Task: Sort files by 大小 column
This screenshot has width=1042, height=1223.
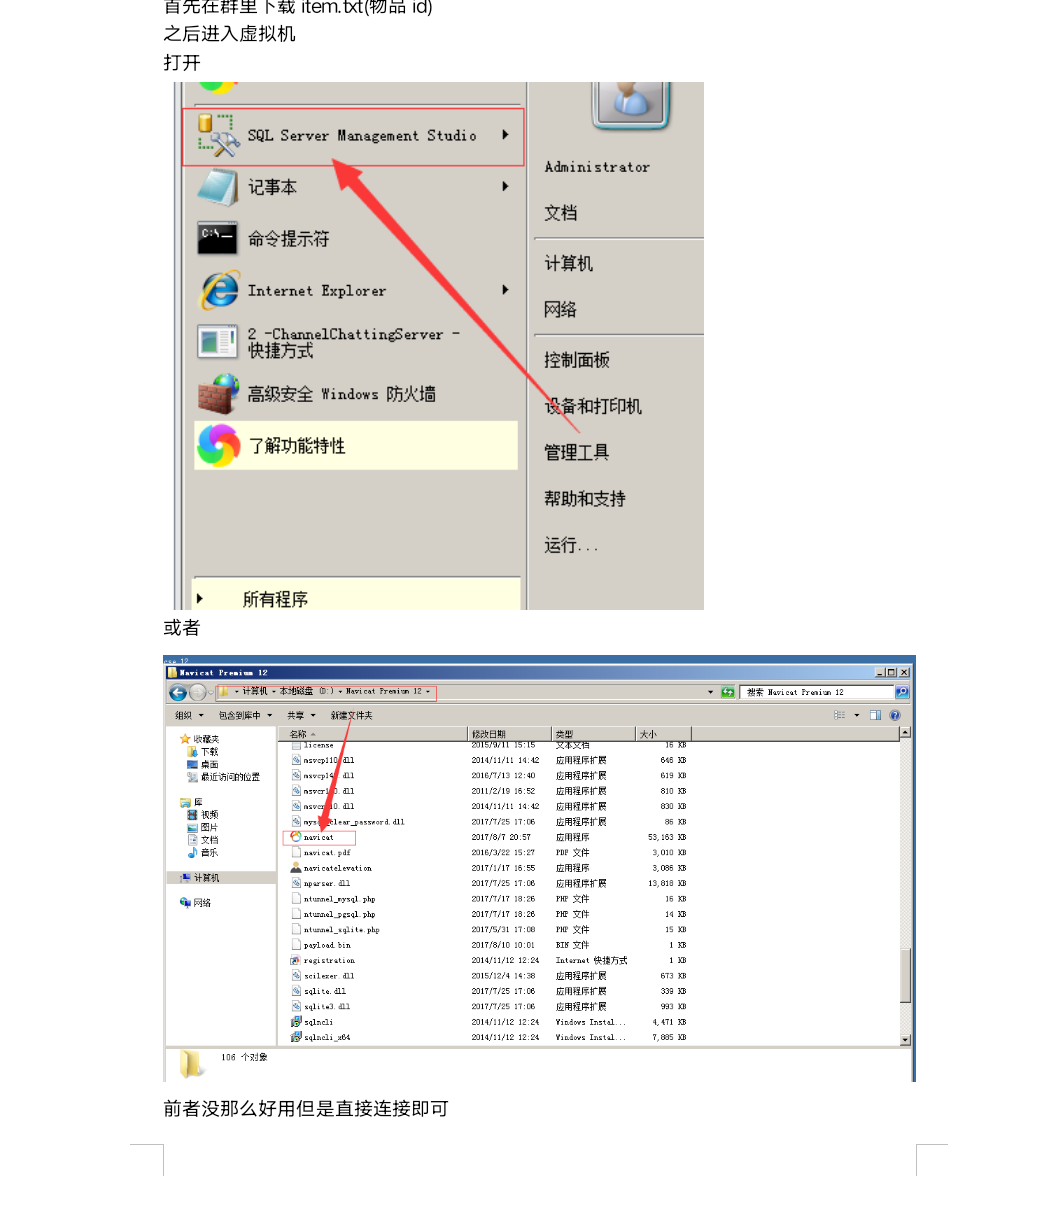Action: pyautogui.click(x=664, y=734)
